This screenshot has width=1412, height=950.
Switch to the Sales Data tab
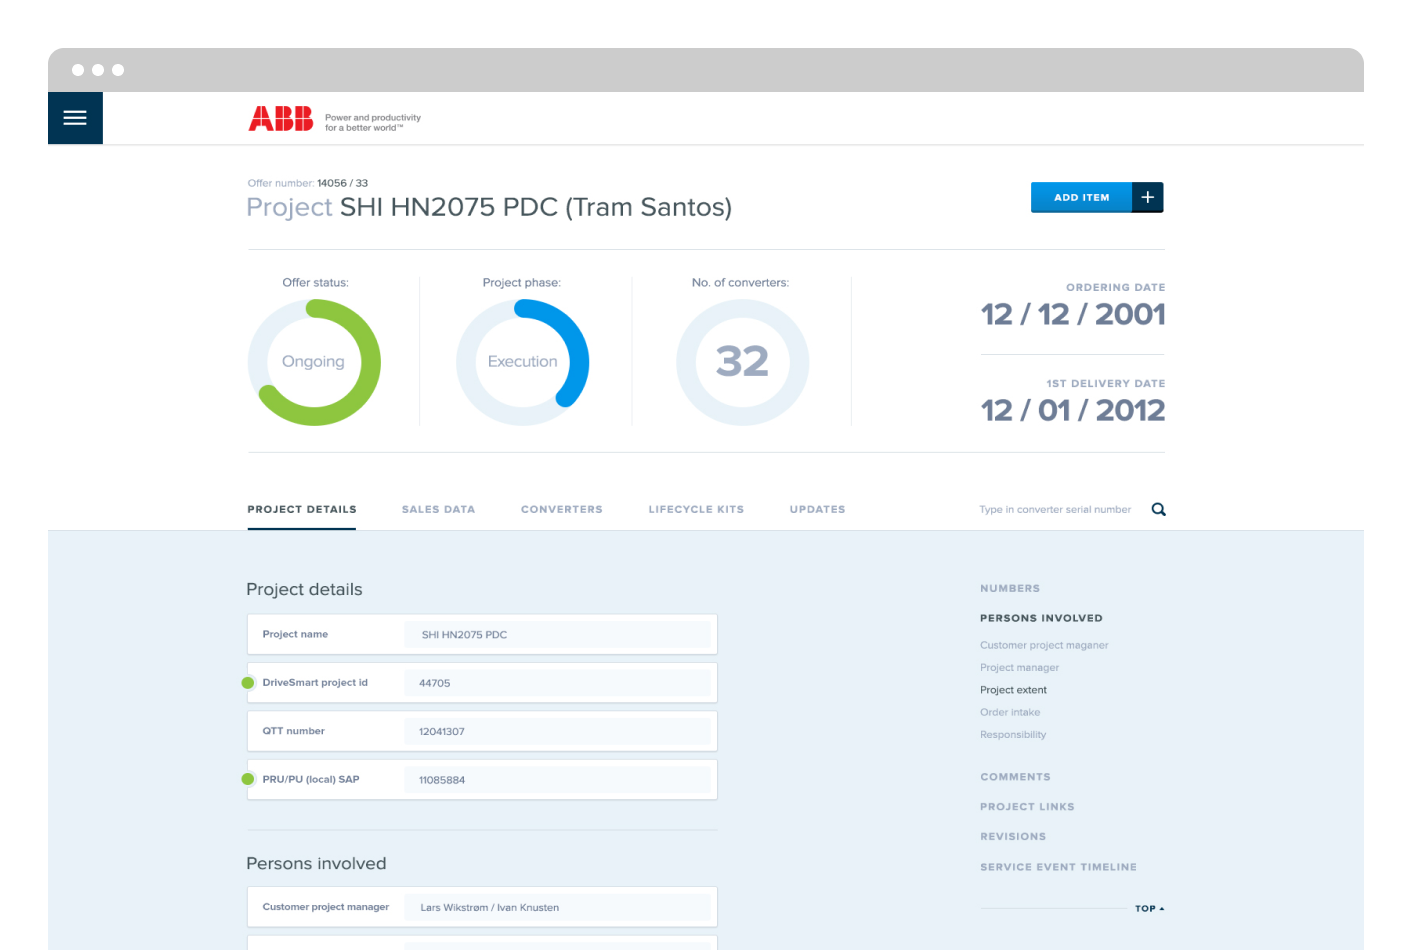pyautogui.click(x=438, y=510)
